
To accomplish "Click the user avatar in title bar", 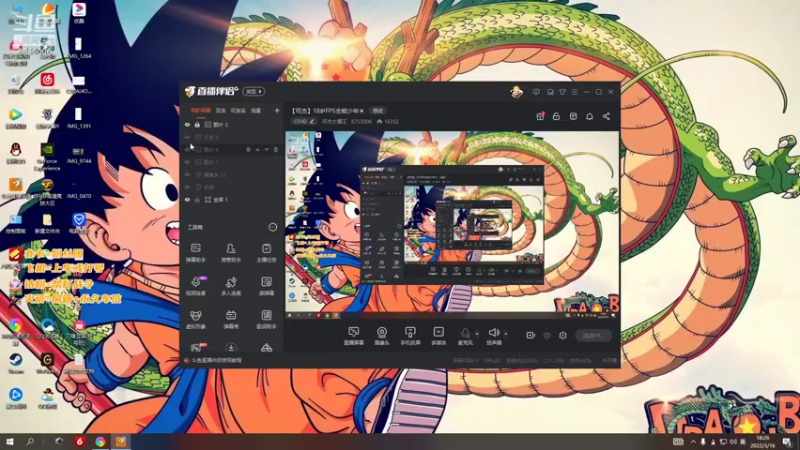I will click(516, 92).
